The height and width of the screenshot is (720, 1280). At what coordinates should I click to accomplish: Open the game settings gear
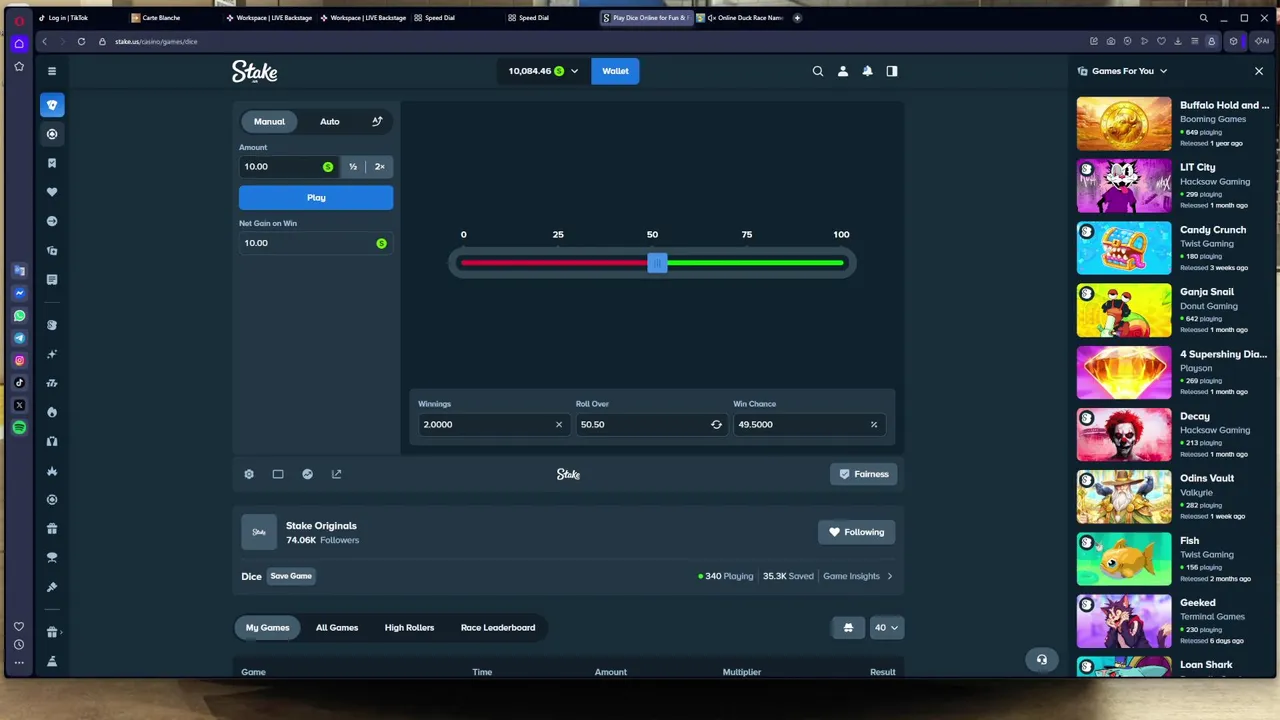point(249,474)
